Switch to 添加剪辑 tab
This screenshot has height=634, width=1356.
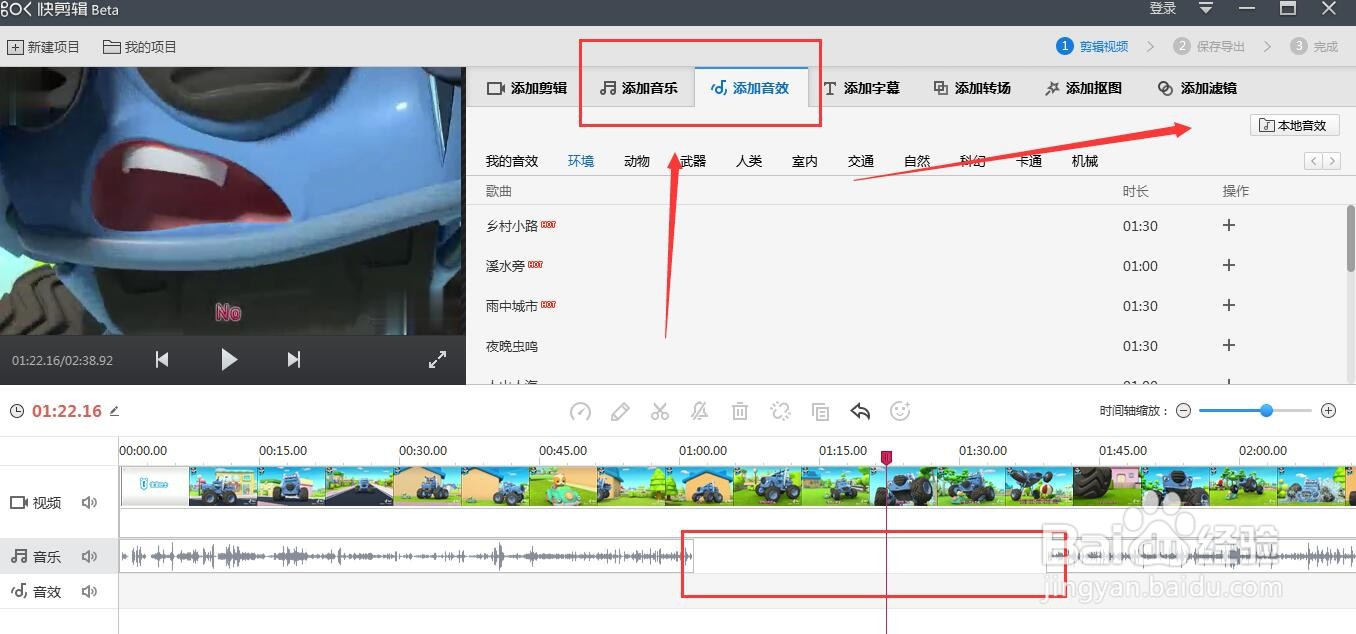point(527,88)
